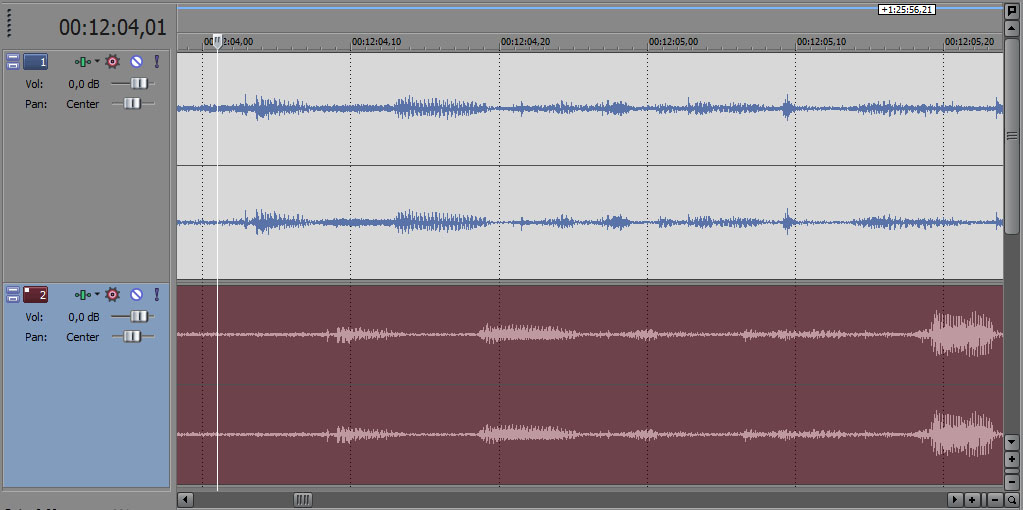Click the horizontal scrollbar right arrow
Viewport: 1023px width, 510px height.
click(956, 500)
